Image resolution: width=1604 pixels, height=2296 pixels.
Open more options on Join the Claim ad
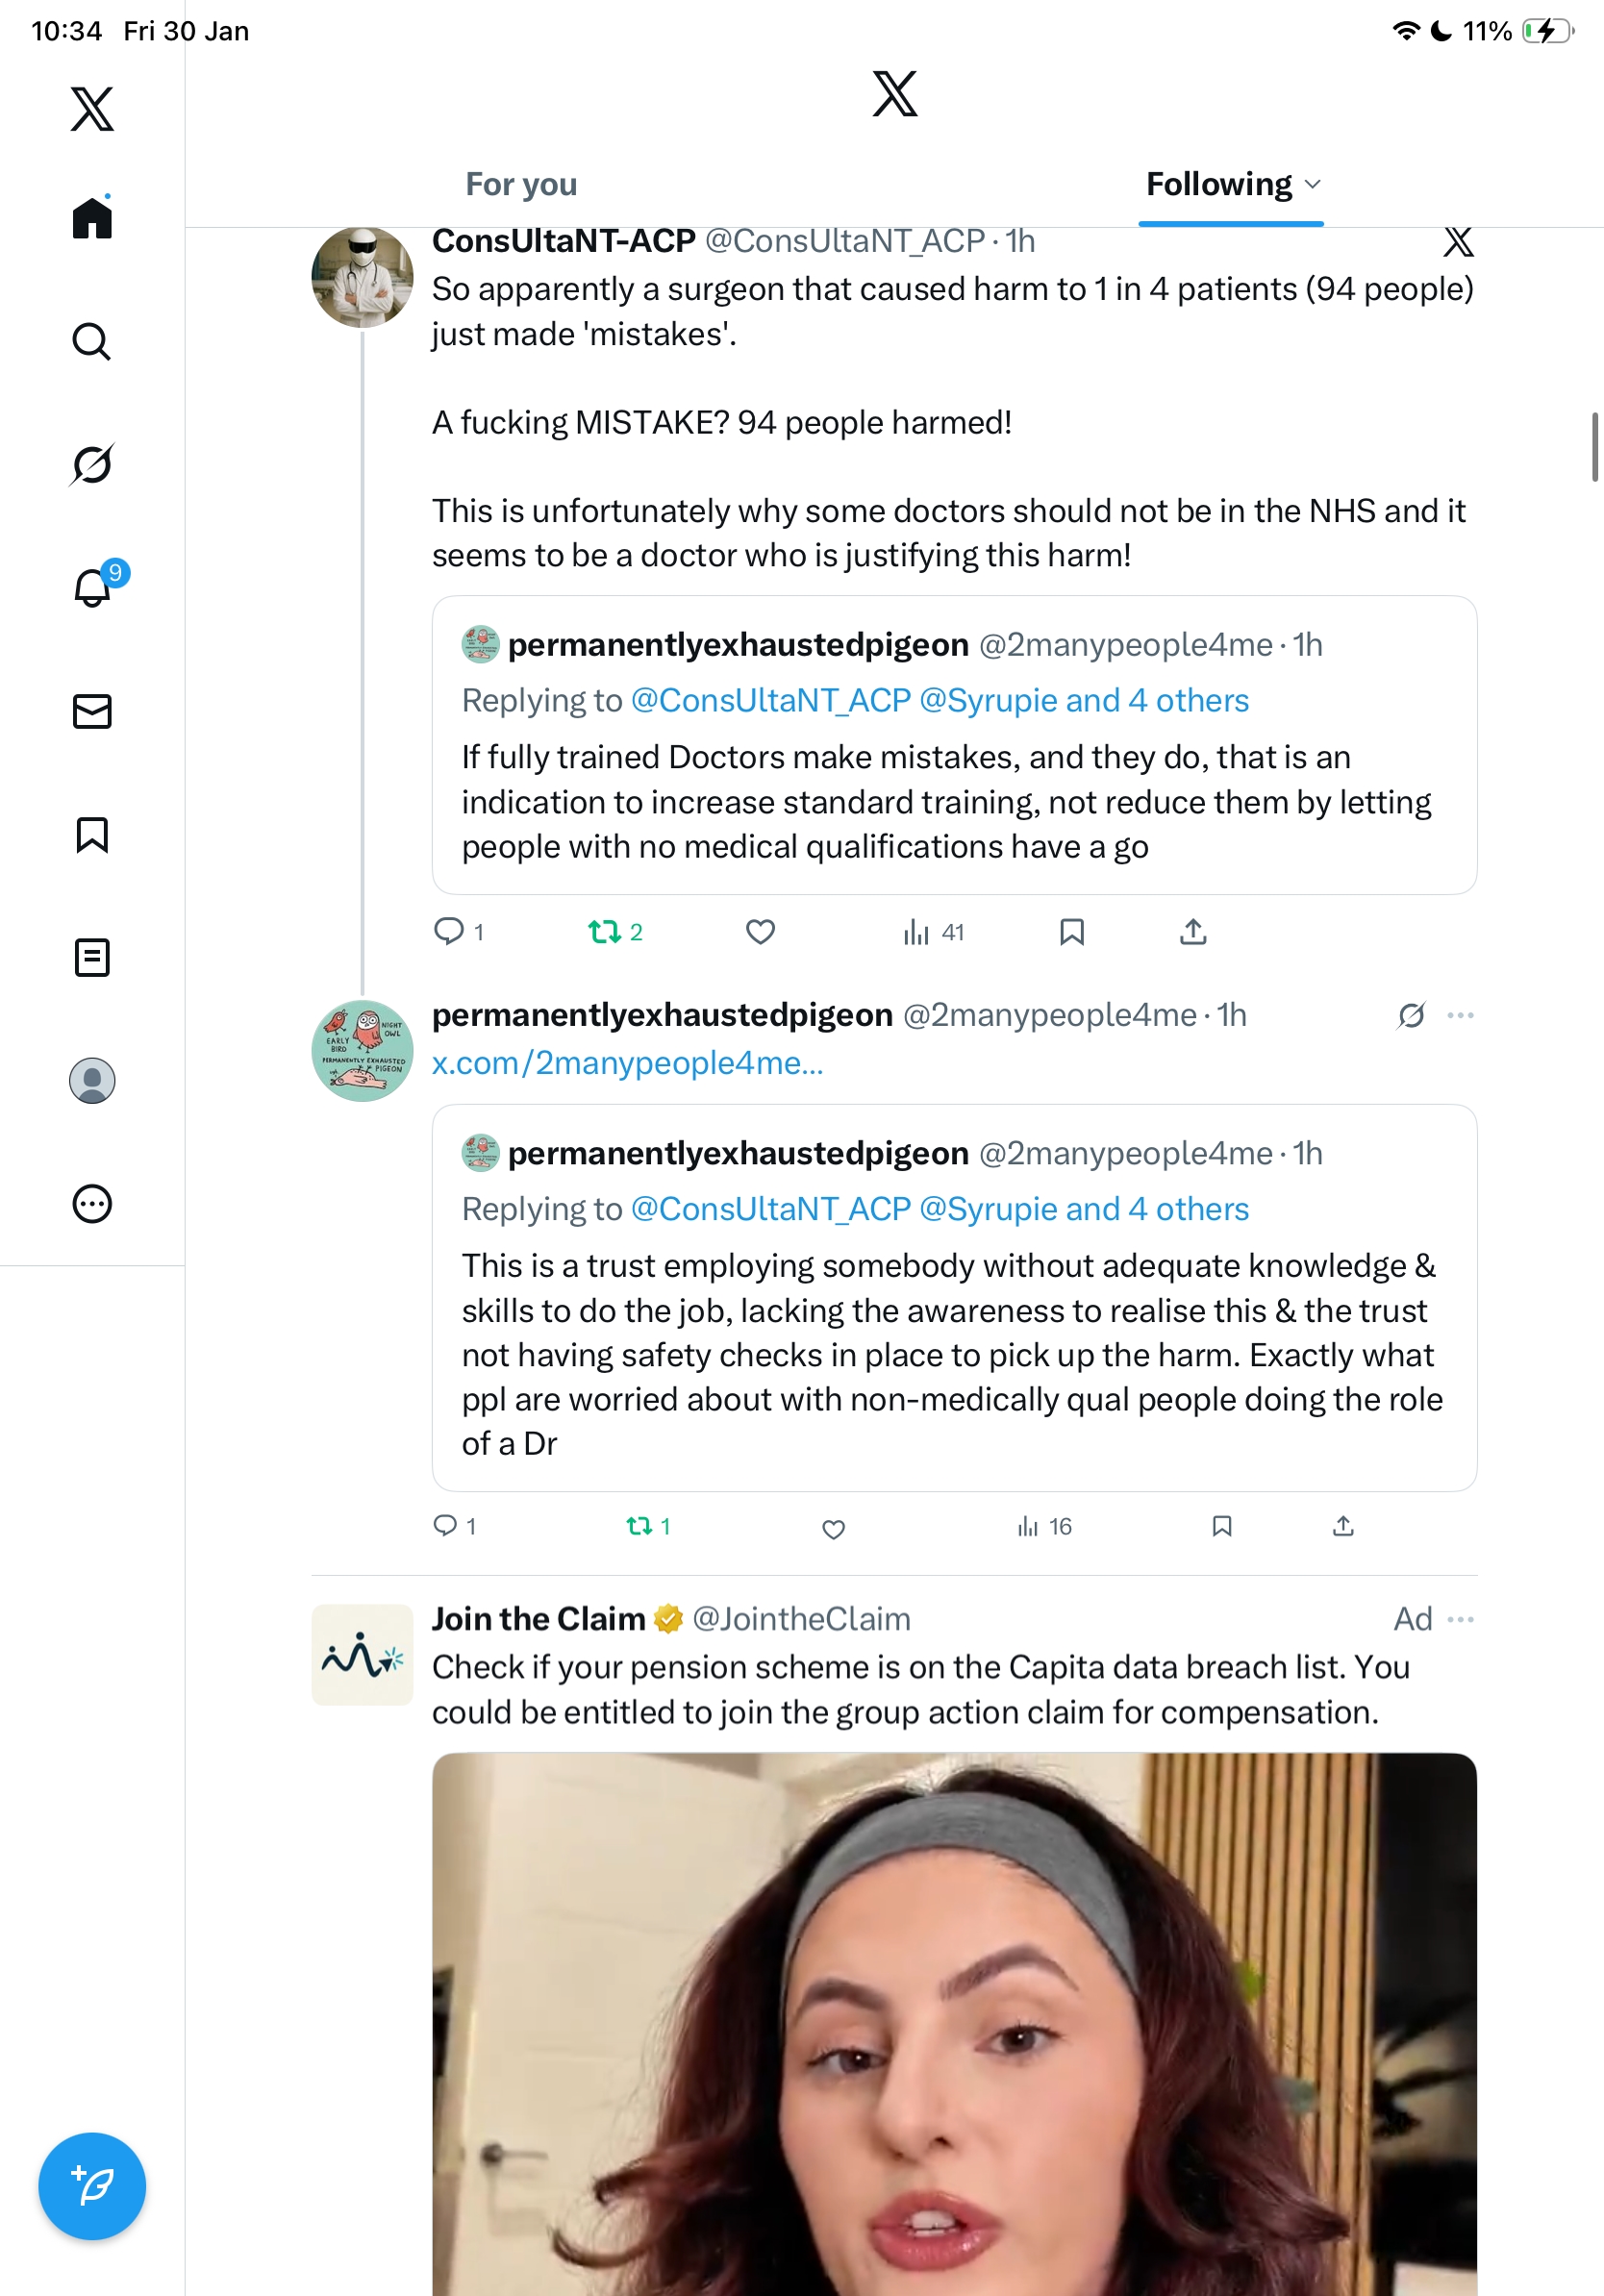point(1460,1619)
